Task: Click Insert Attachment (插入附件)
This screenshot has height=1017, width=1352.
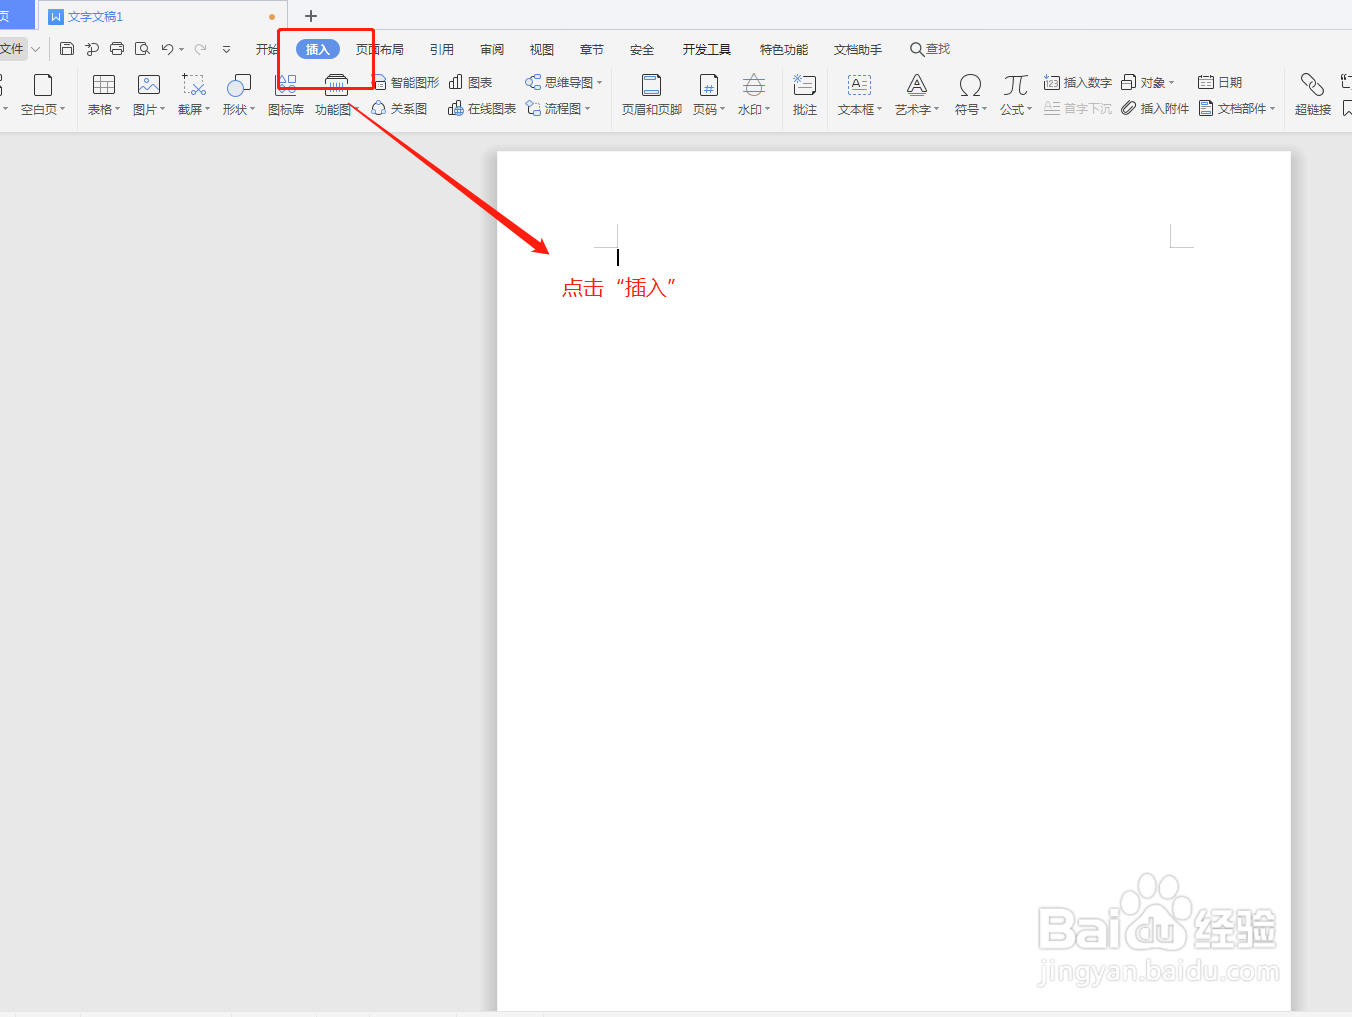Action: click(x=1155, y=108)
